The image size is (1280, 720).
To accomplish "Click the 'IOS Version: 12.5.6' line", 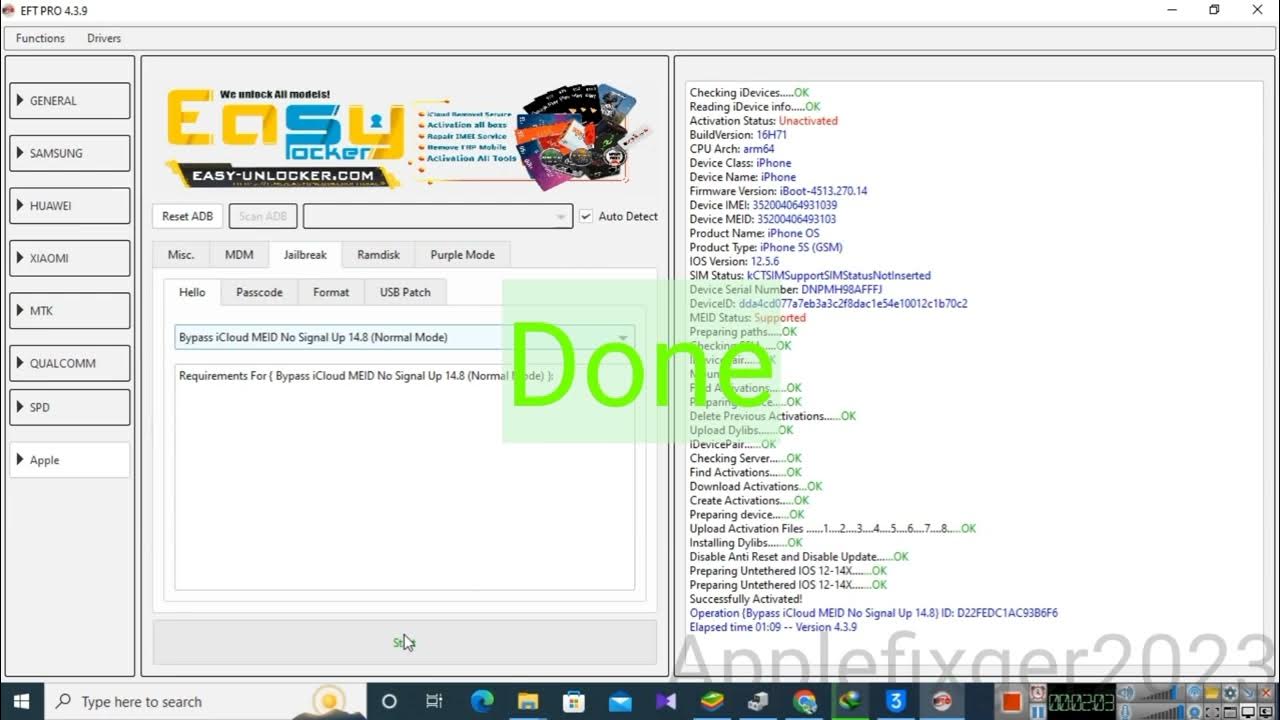I will [x=734, y=261].
